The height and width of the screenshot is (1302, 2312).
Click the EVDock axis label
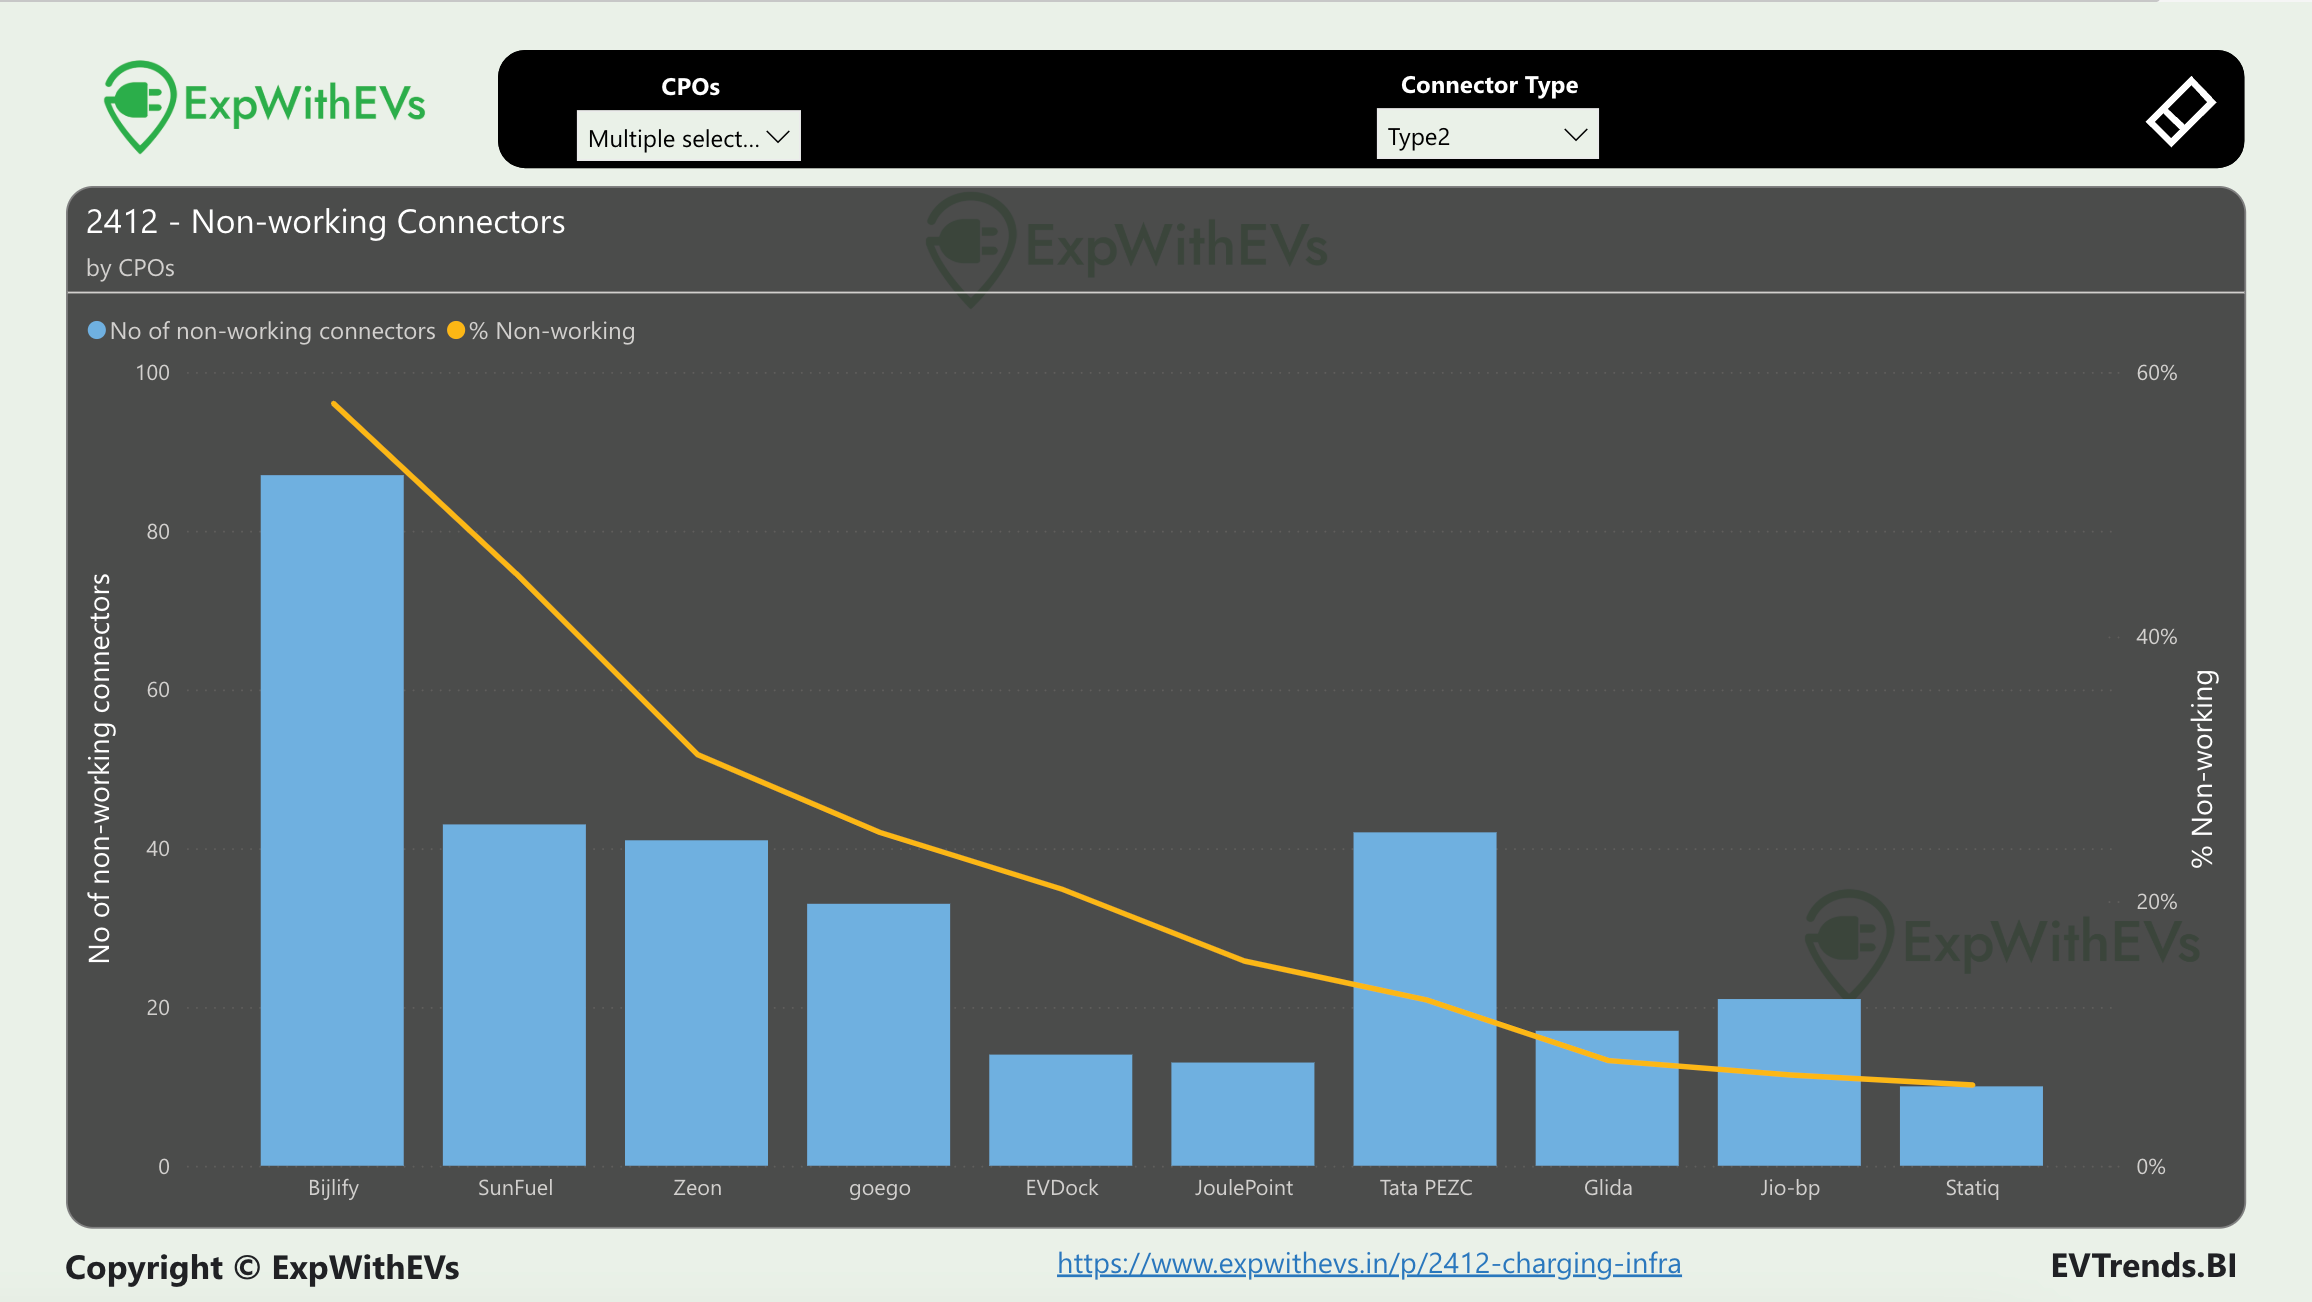click(x=1061, y=1188)
